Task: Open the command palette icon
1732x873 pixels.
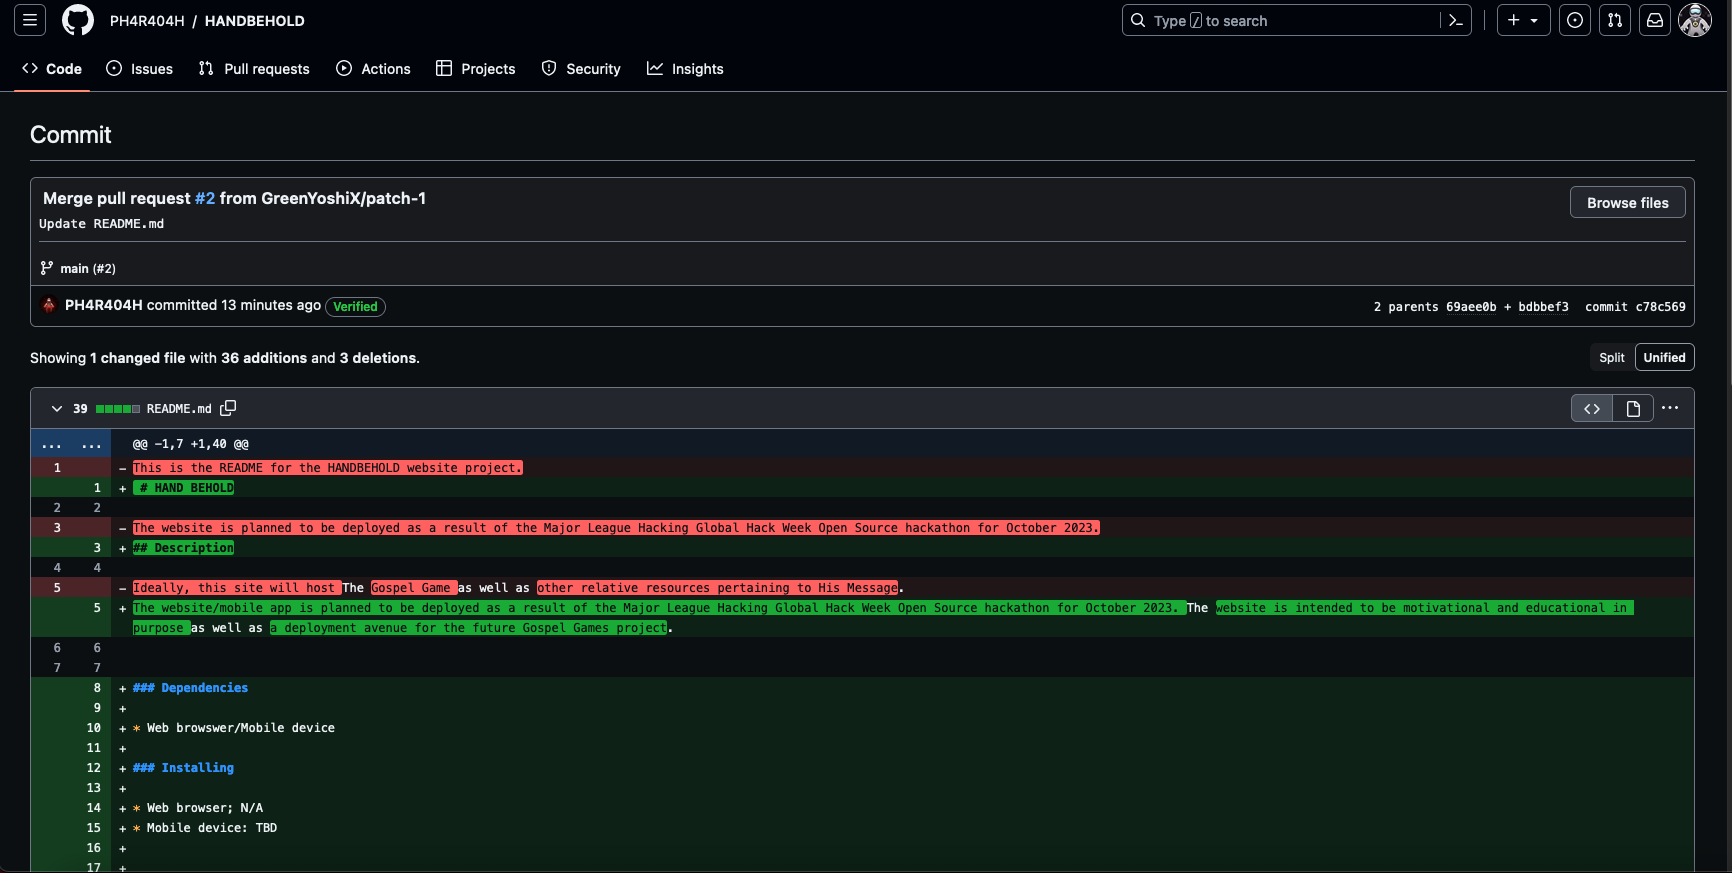Action: 1456,20
